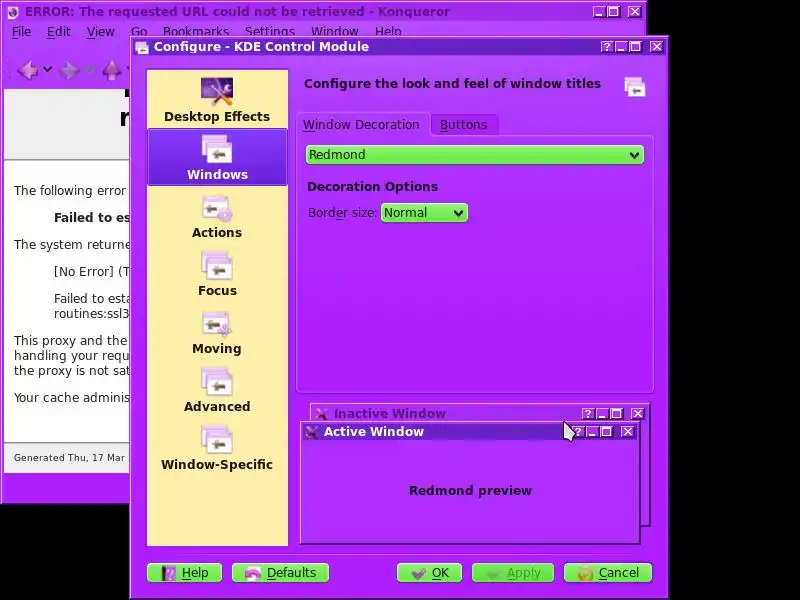Click the Inactive Window preview help button
Screen dimensions: 800x600
(587, 414)
